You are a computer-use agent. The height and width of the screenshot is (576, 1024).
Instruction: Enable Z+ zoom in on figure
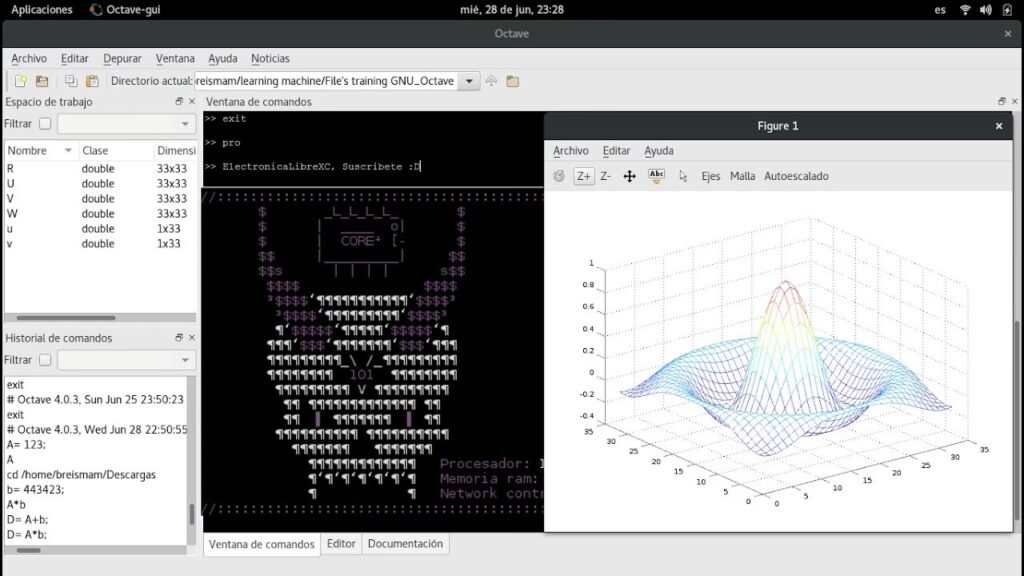click(x=583, y=176)
